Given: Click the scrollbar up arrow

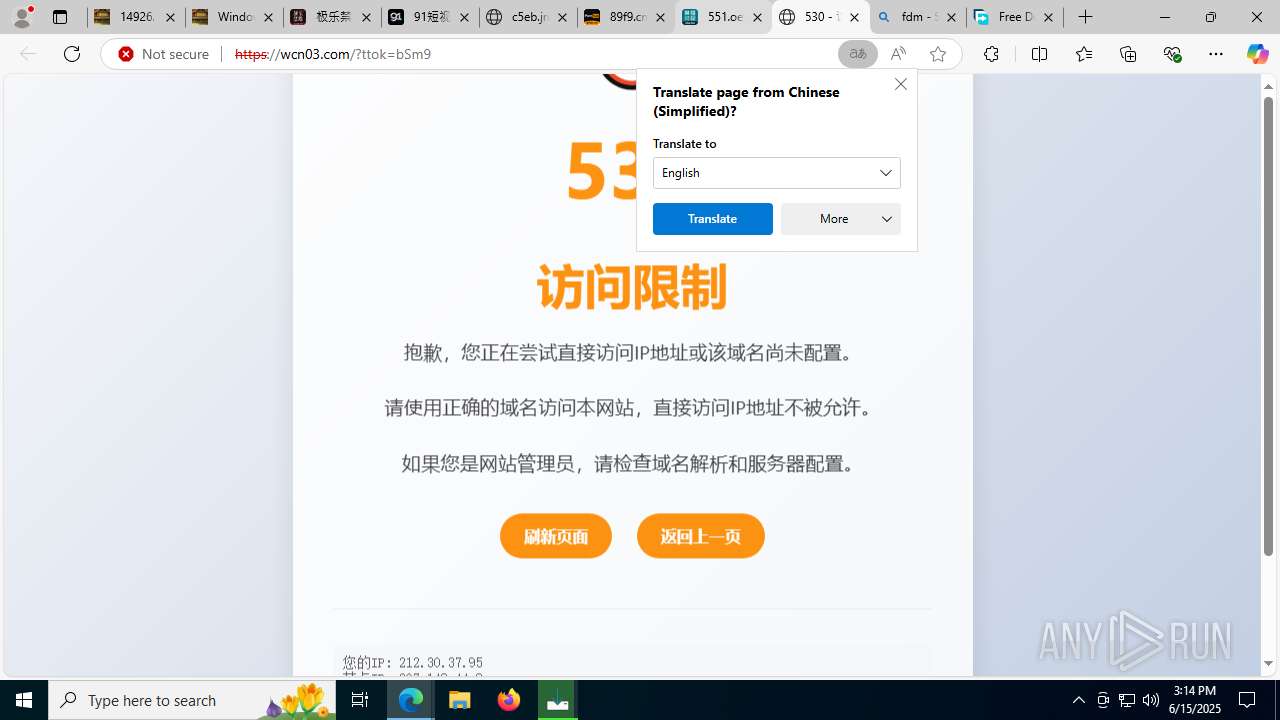Looking at the screenshot, I should point(1268,86).
